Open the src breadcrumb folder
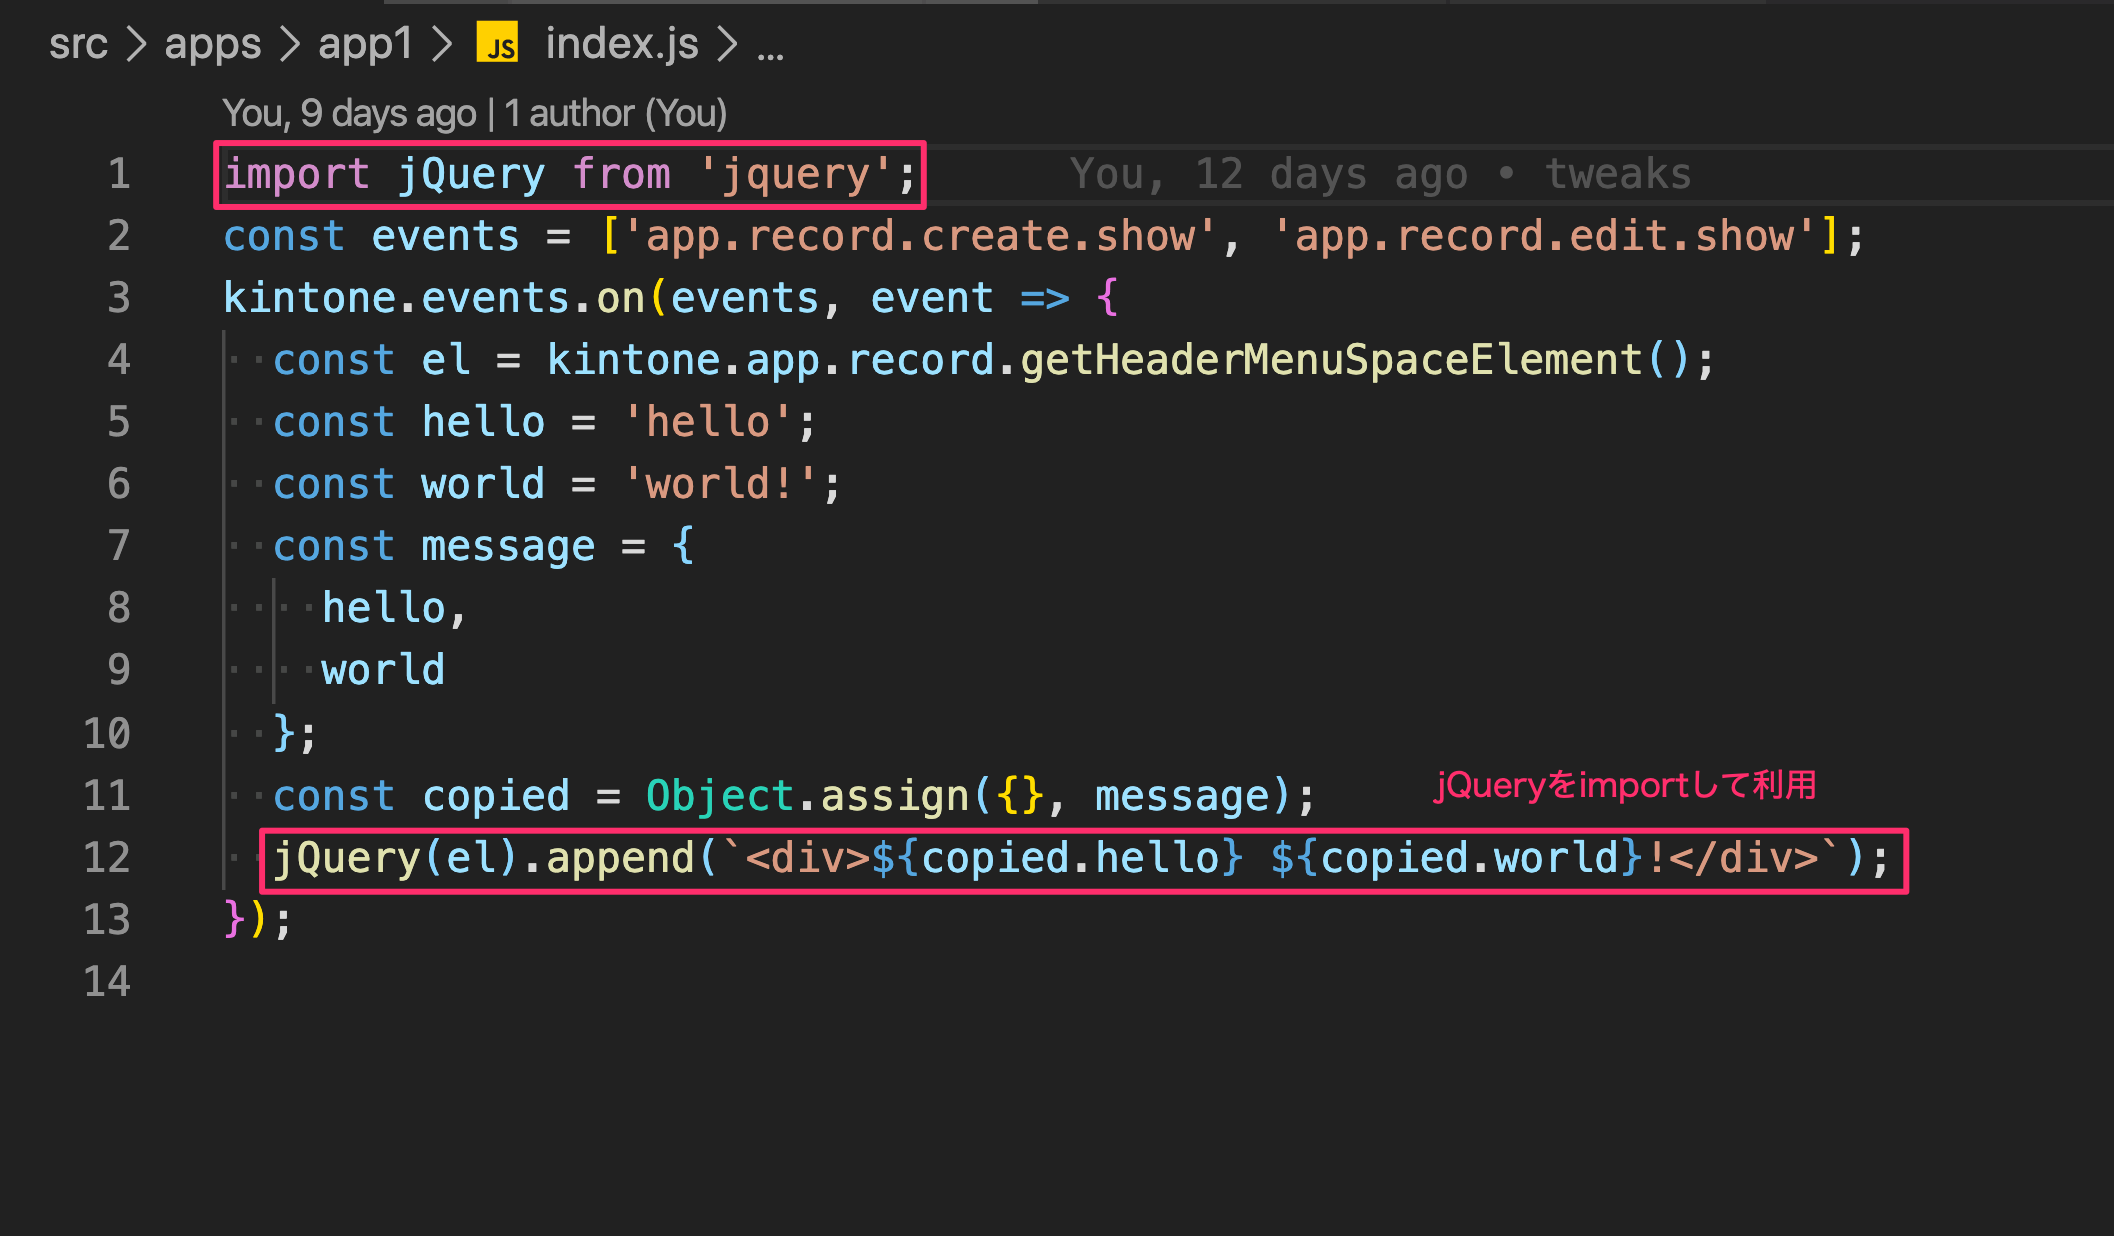 [x=78, y=44]
